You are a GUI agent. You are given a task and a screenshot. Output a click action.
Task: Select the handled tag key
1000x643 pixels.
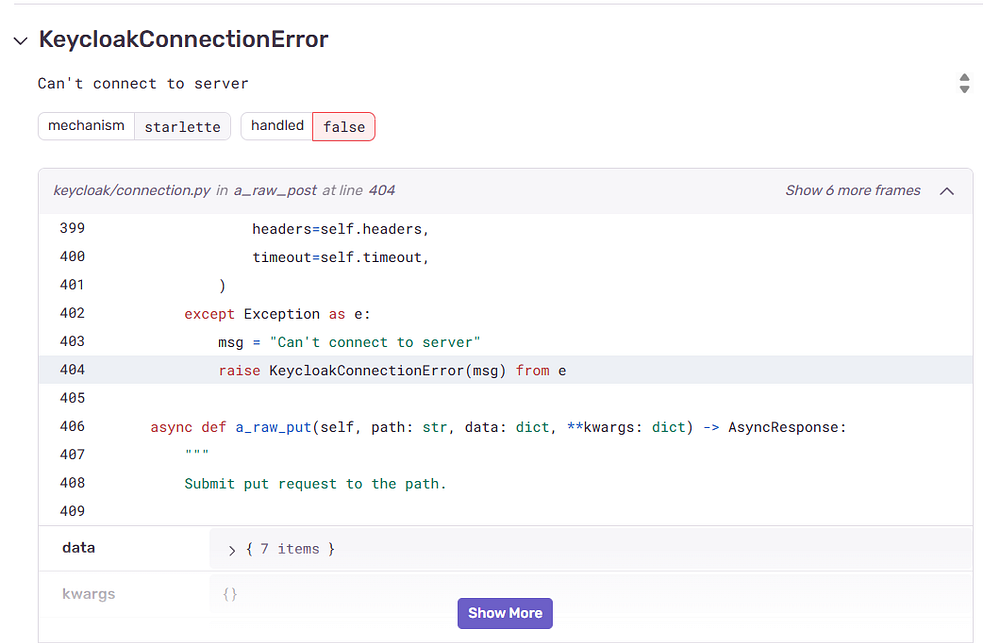277,126
